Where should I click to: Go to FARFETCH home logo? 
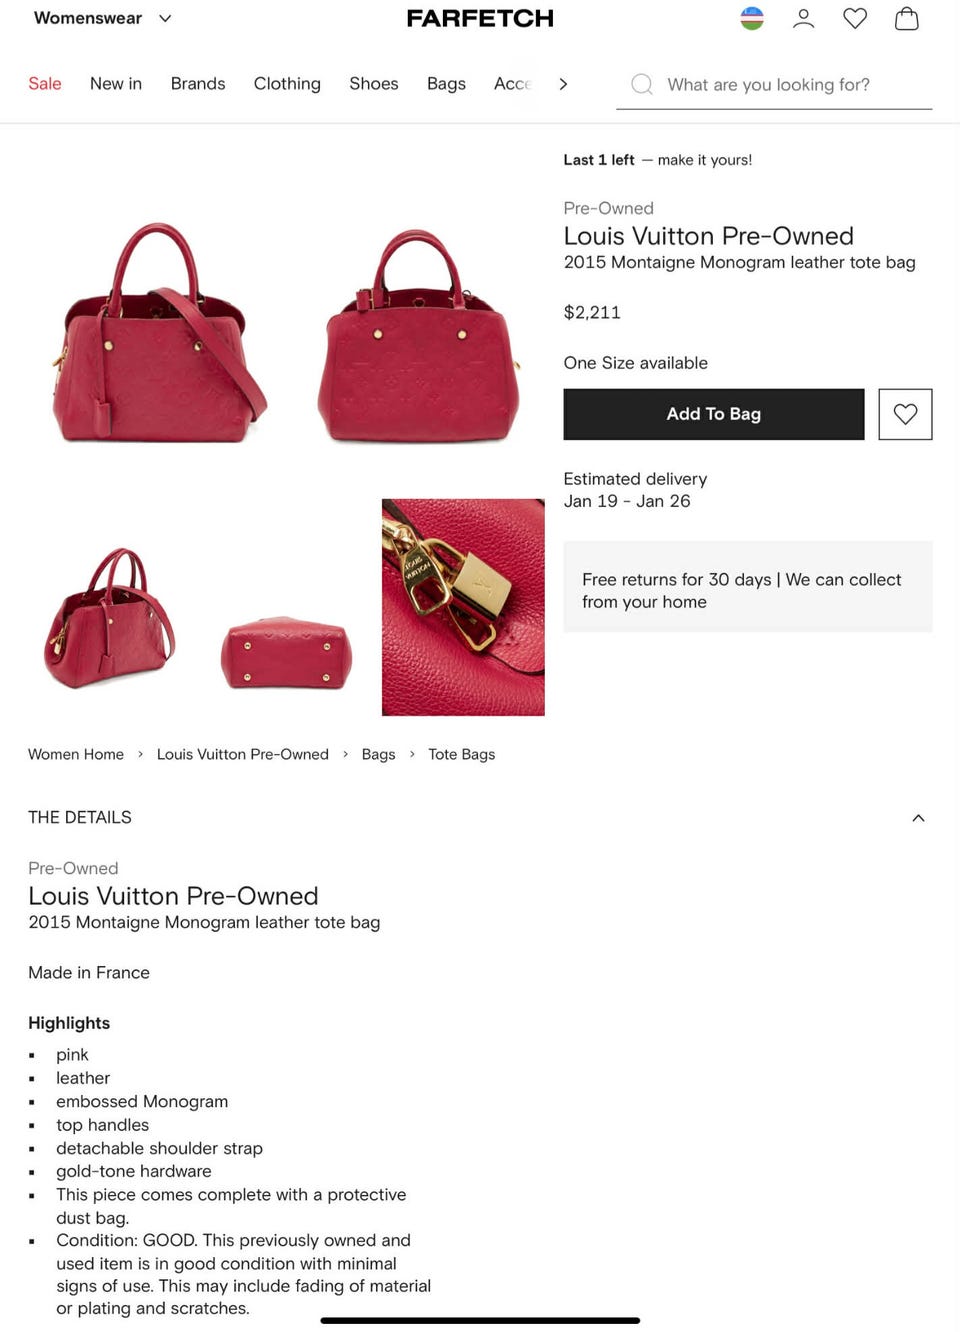coord(480,18)
